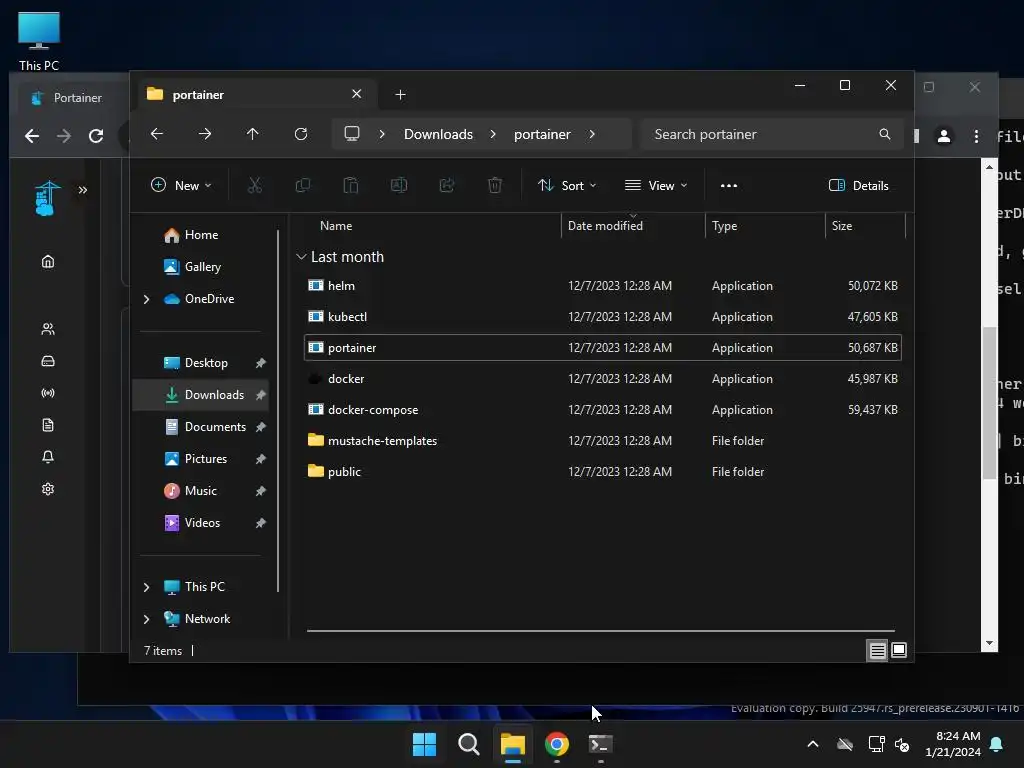This screenshot has height=768, width=1024.
Task: Open the See more ellipsis menu
Action: tap(729, 185)
